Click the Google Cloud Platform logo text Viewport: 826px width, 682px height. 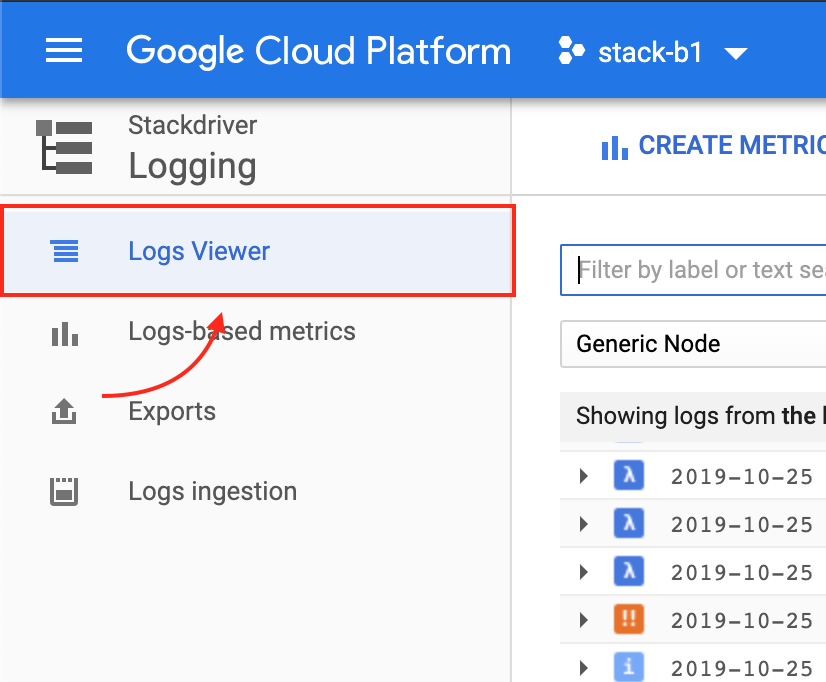[x=319, y=51]
